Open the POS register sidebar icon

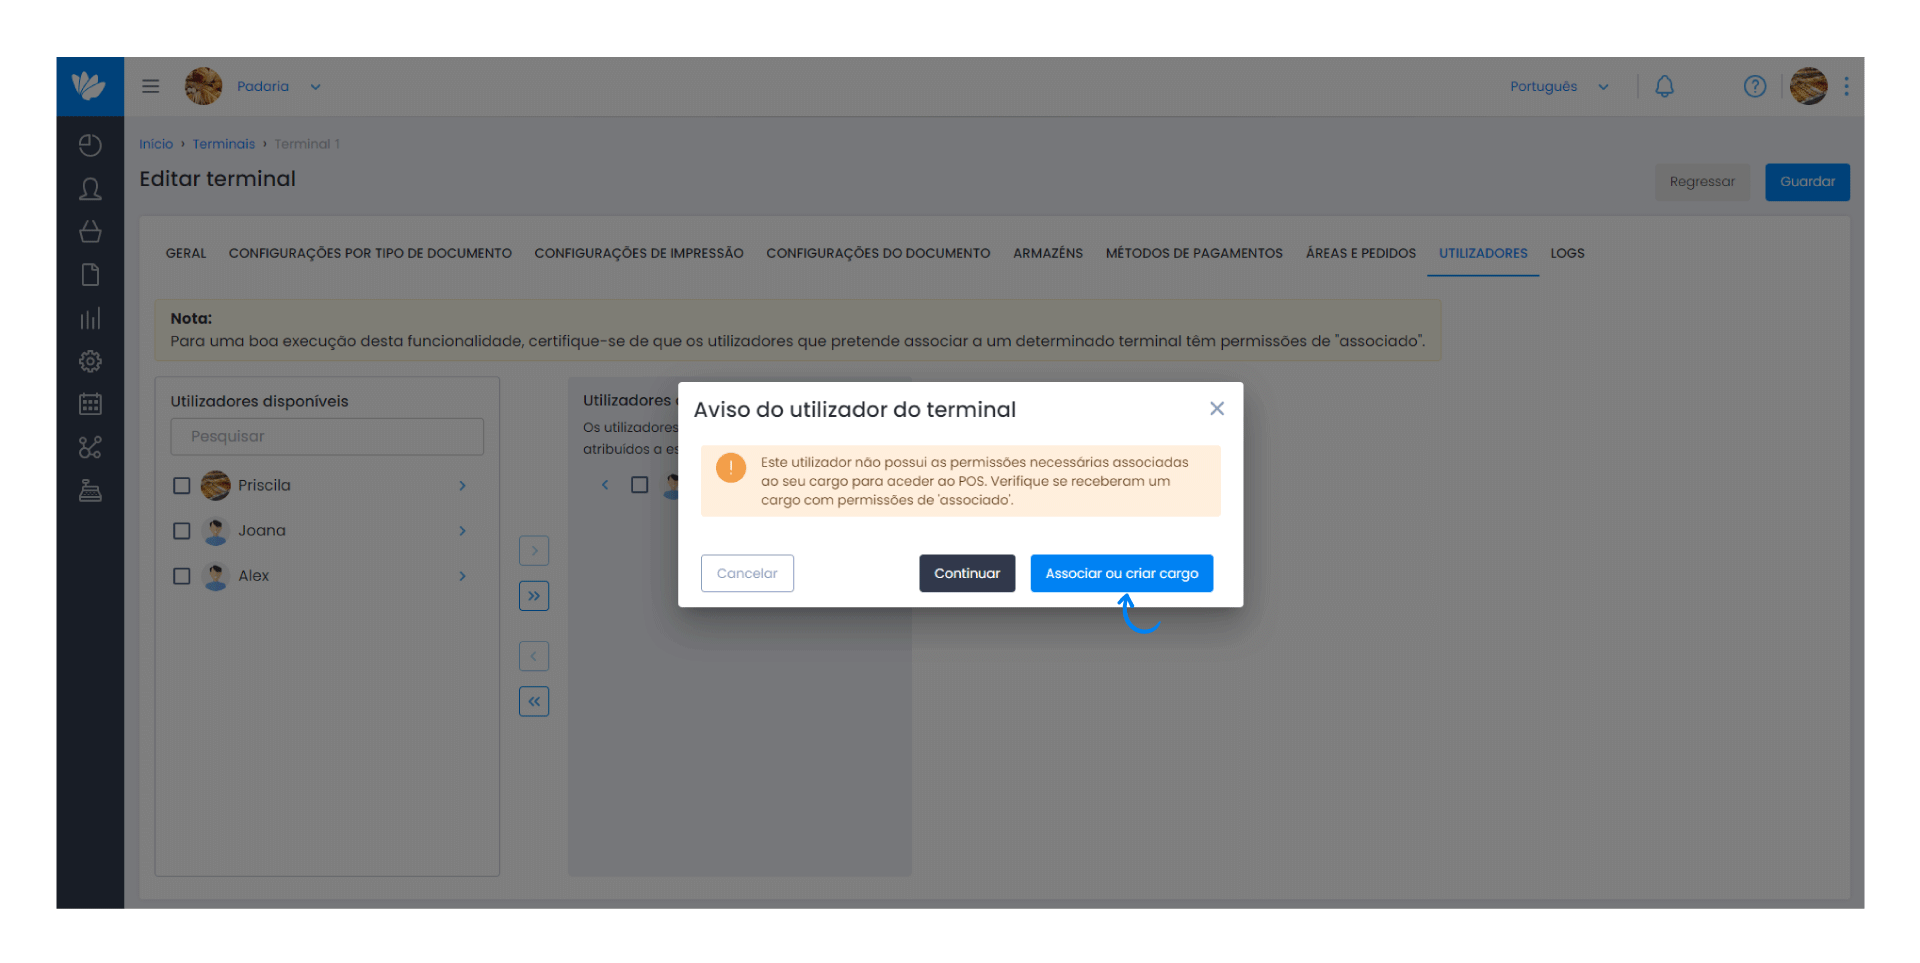tap(90, 490)
